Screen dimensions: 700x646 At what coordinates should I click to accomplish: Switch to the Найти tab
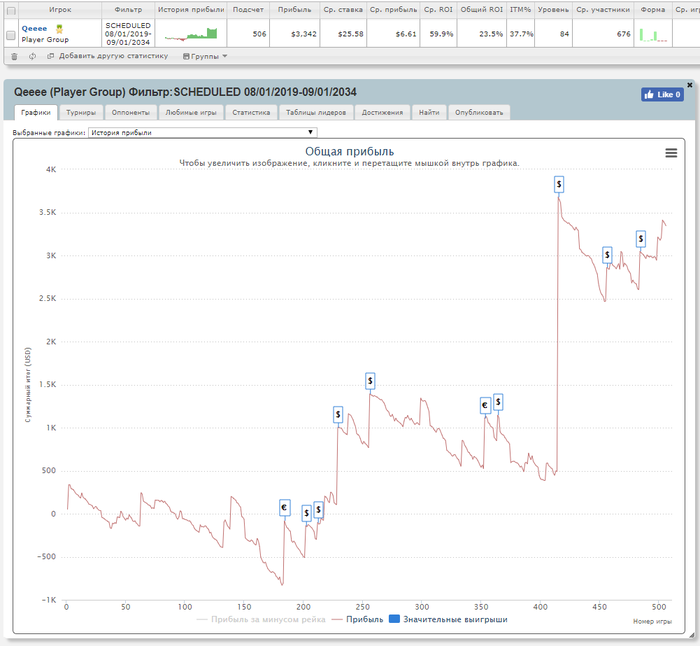tap(429, 113)
